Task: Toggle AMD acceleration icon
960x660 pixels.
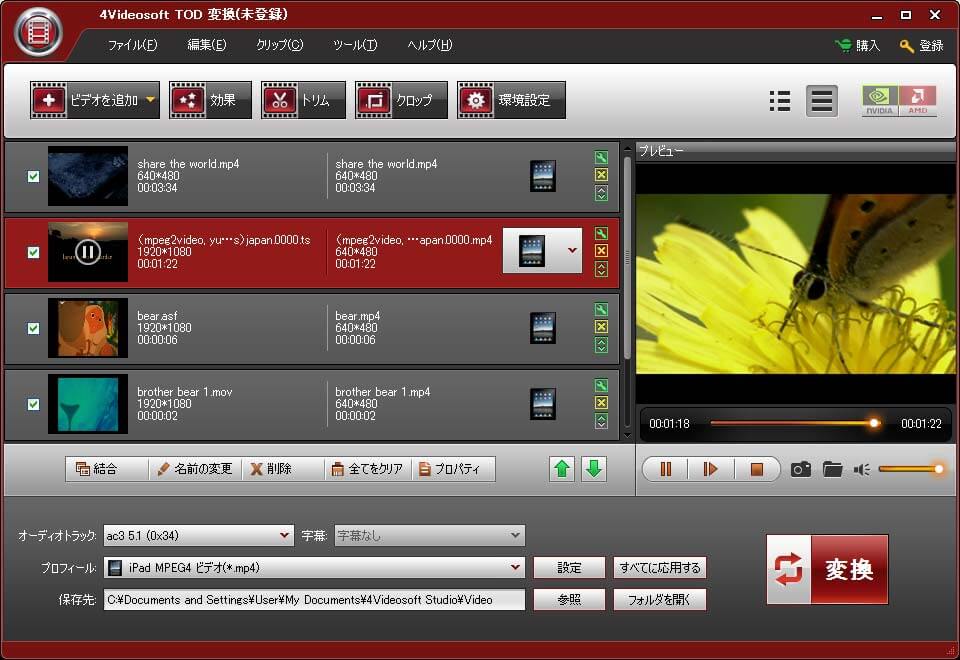Action: coord(917,100)
